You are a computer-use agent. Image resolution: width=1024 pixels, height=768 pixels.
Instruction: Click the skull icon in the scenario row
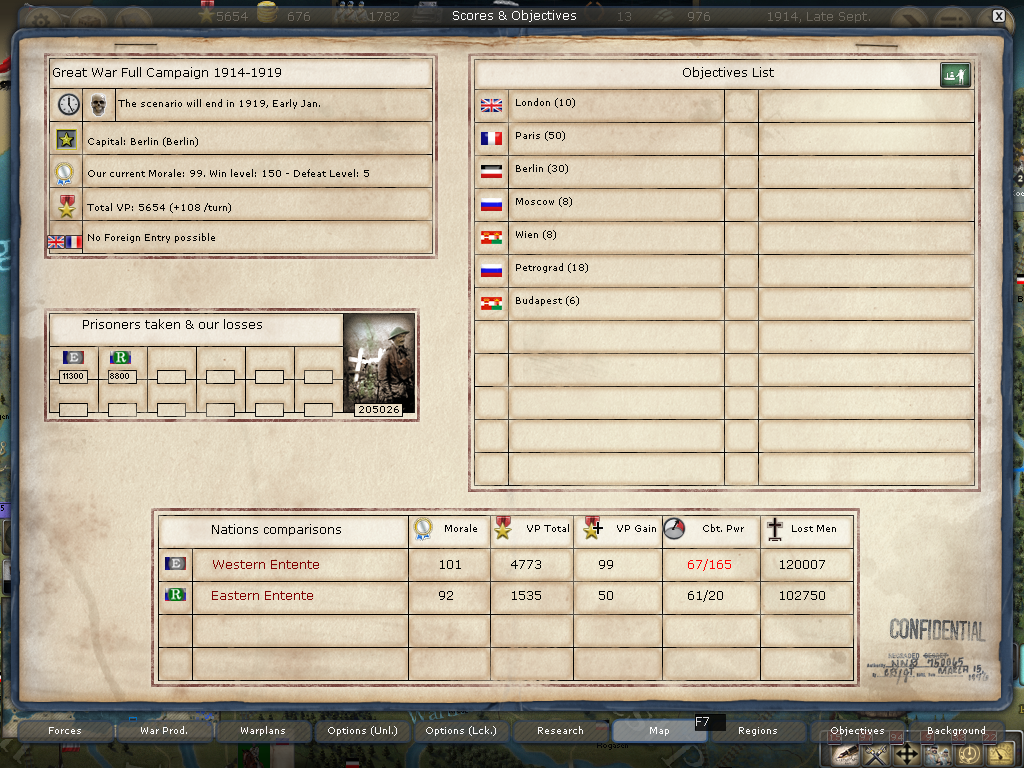pyautogui.click(x=98, y=104)
